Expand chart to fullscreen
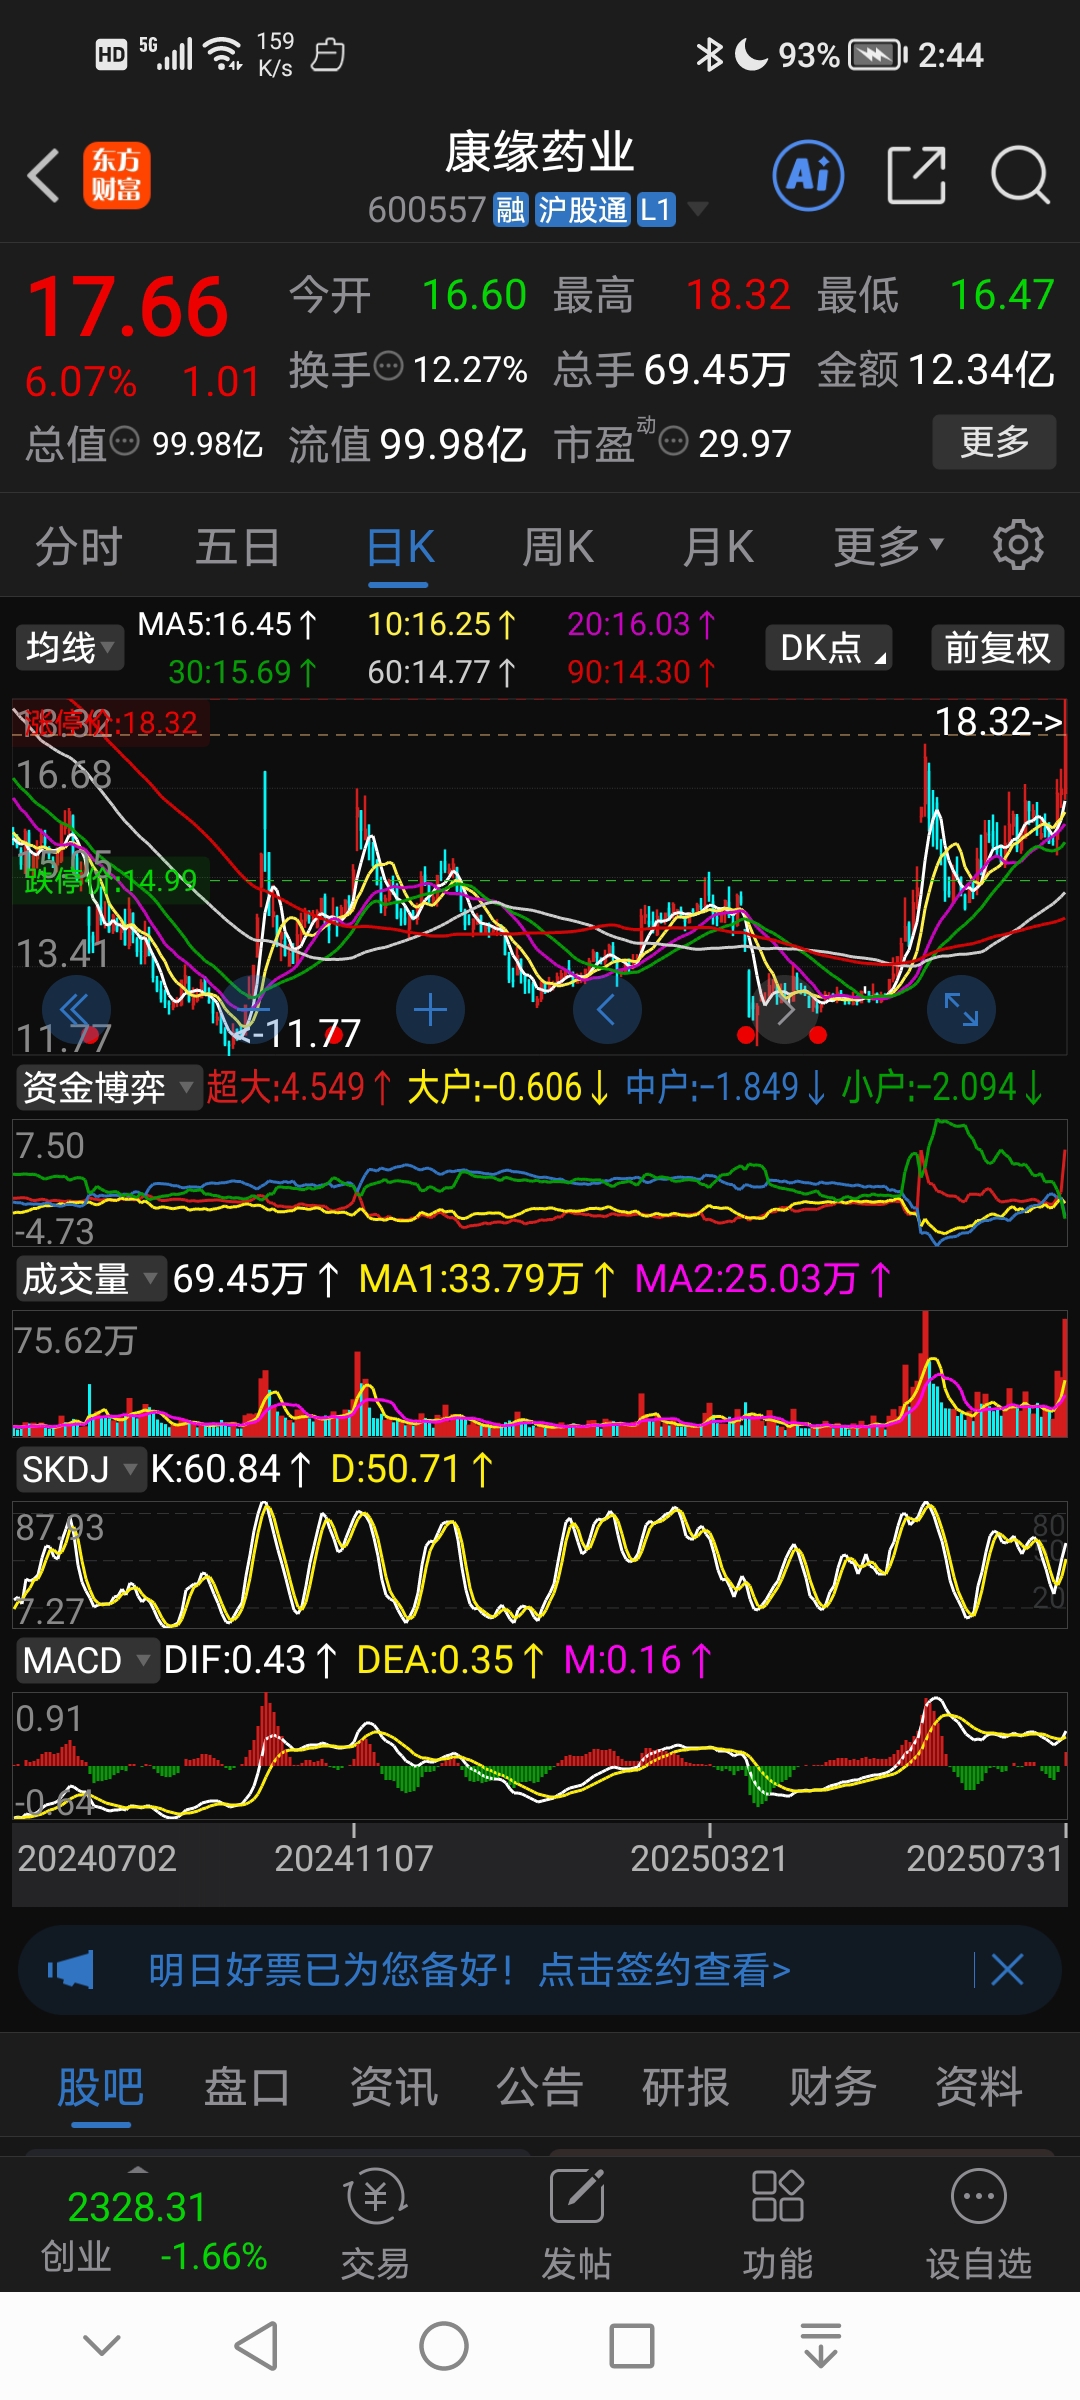Image resolution: width=1080 pixels, height=2400 pixels. [x=961, y=1010]
